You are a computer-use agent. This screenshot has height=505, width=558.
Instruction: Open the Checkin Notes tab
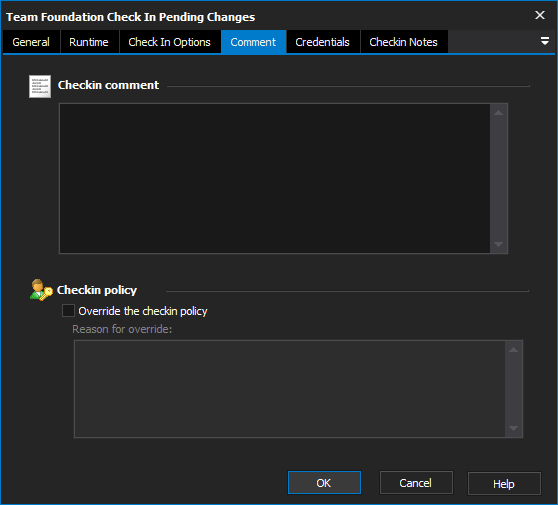click(404, 42)
